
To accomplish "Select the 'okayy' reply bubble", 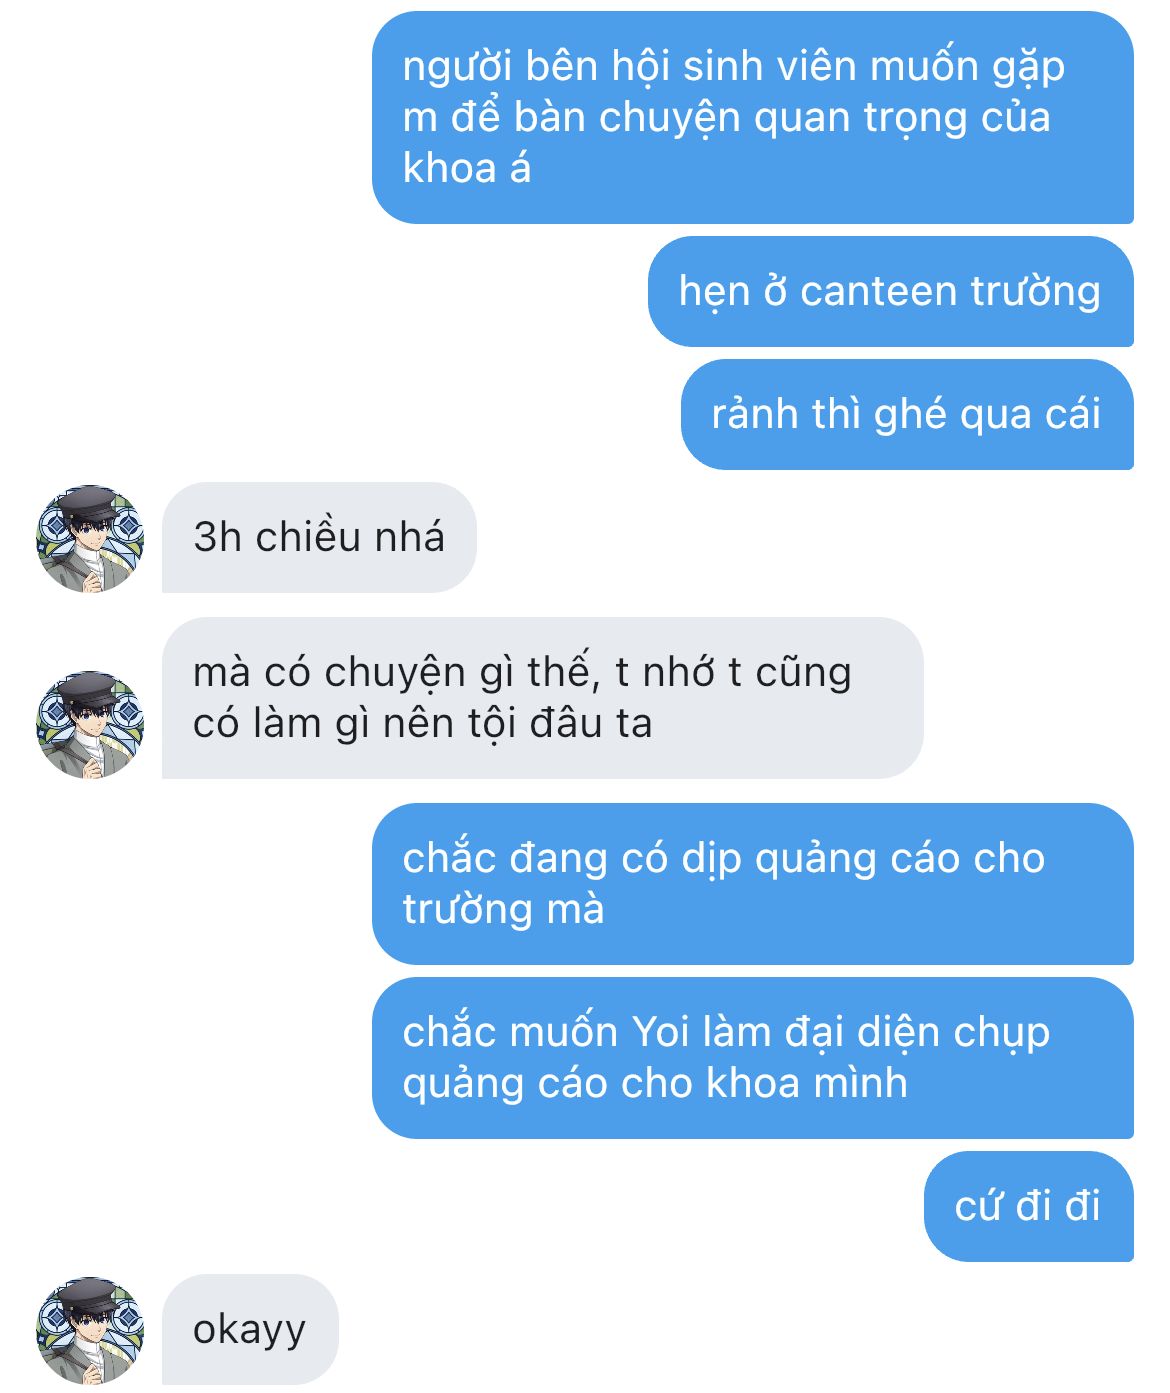I will 250,1329.
